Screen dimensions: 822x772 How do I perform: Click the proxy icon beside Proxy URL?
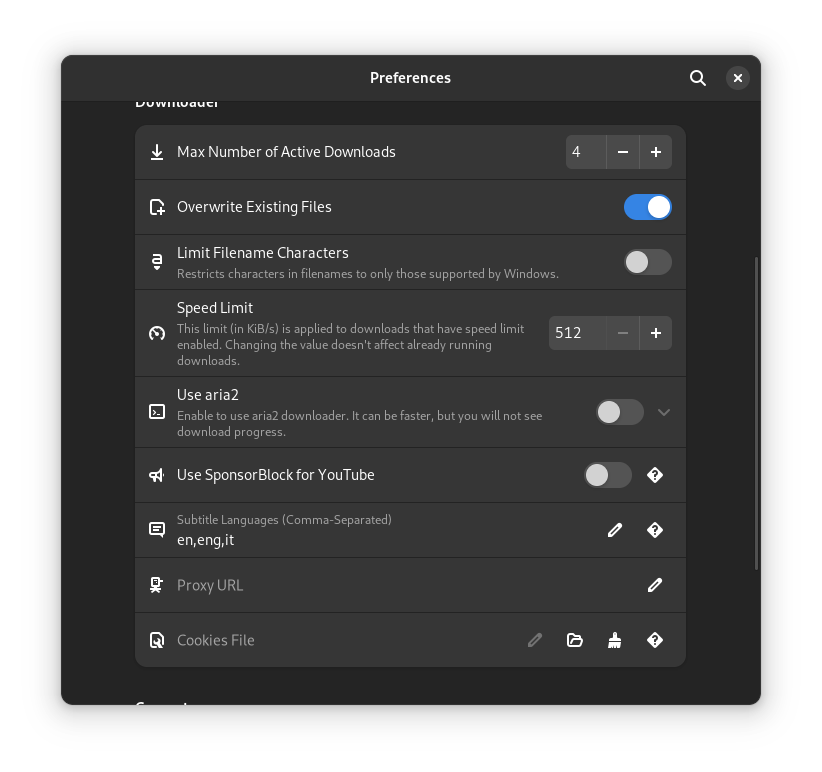156,585
